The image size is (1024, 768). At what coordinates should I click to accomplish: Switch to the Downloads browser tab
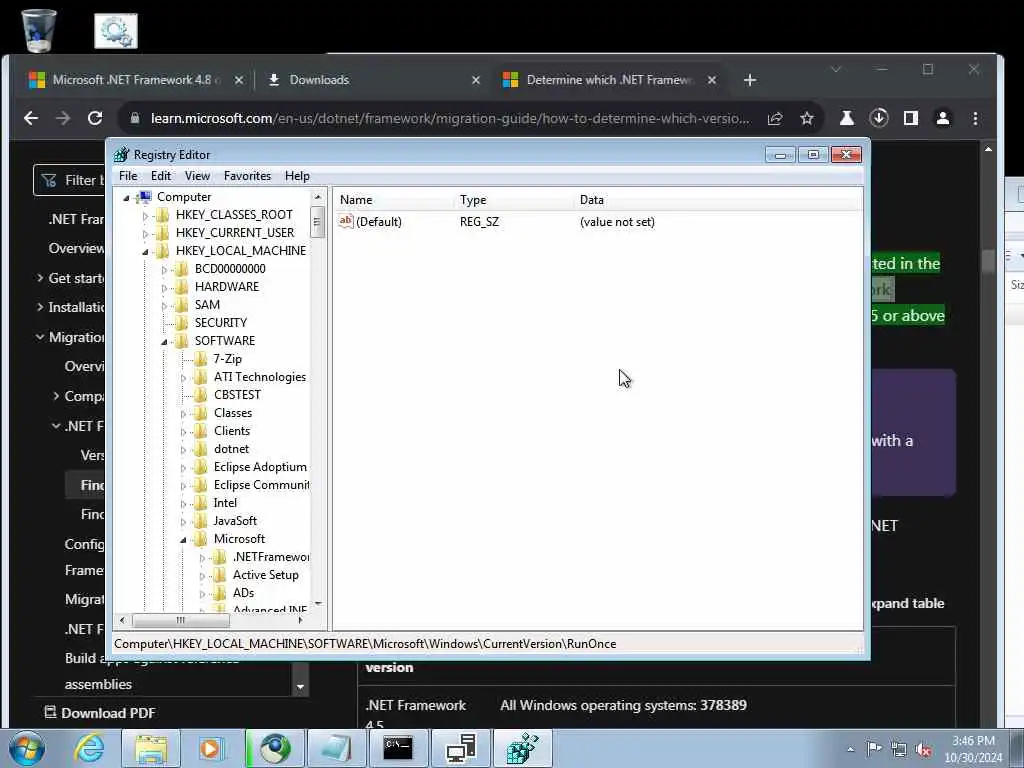click(374, 80)
